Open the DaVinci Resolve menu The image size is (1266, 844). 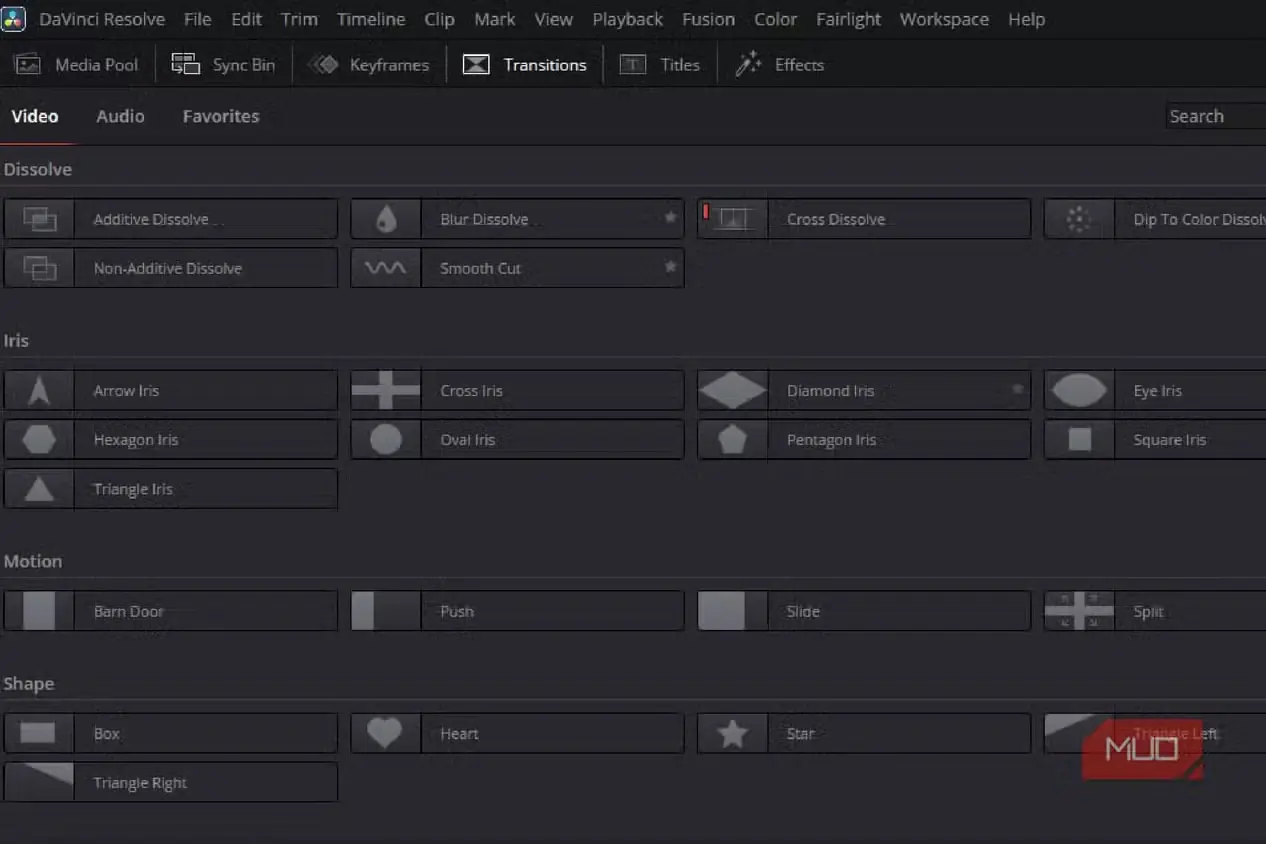(x=100, y=19)
